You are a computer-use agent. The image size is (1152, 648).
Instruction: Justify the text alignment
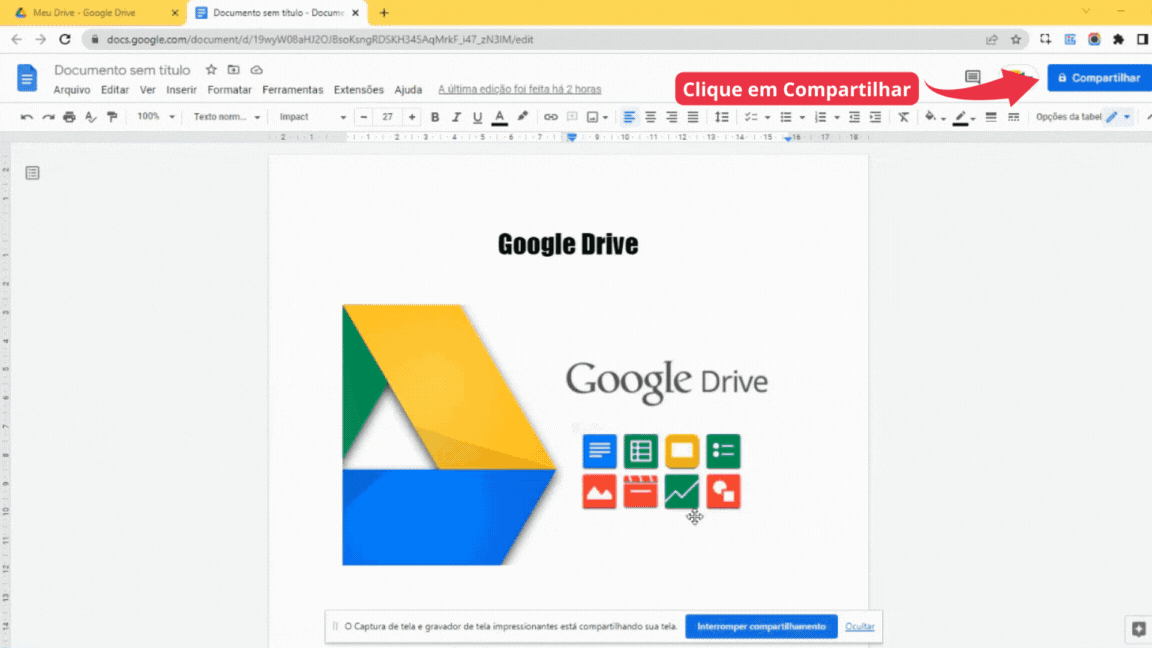[x=693, y=117]
